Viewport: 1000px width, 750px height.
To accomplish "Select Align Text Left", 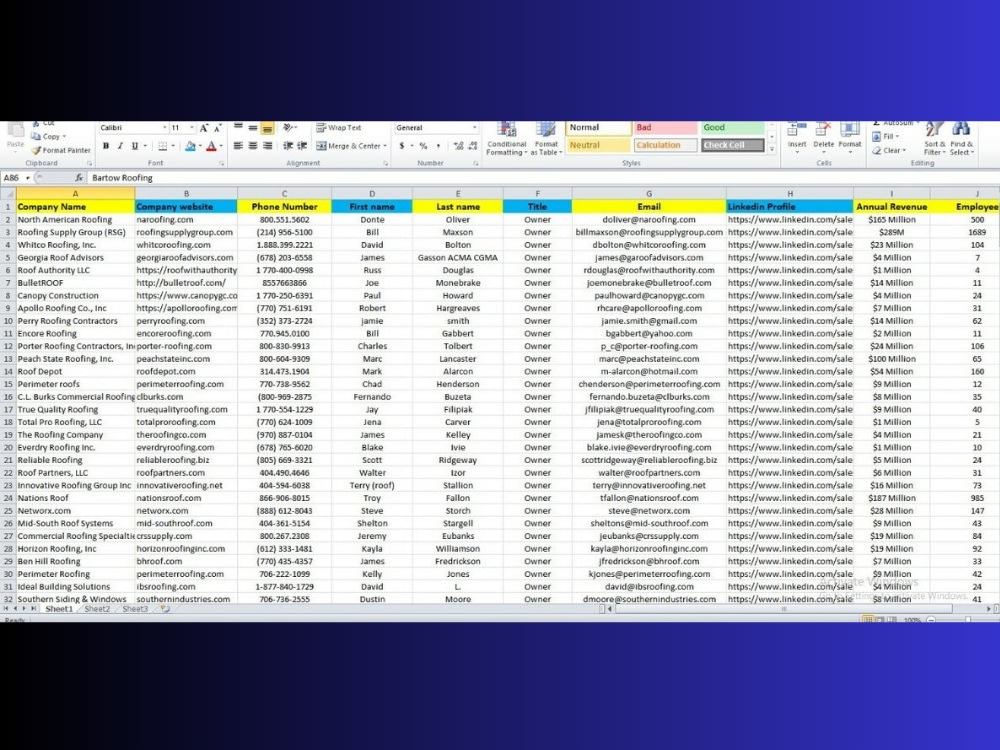I will point(238,146).
